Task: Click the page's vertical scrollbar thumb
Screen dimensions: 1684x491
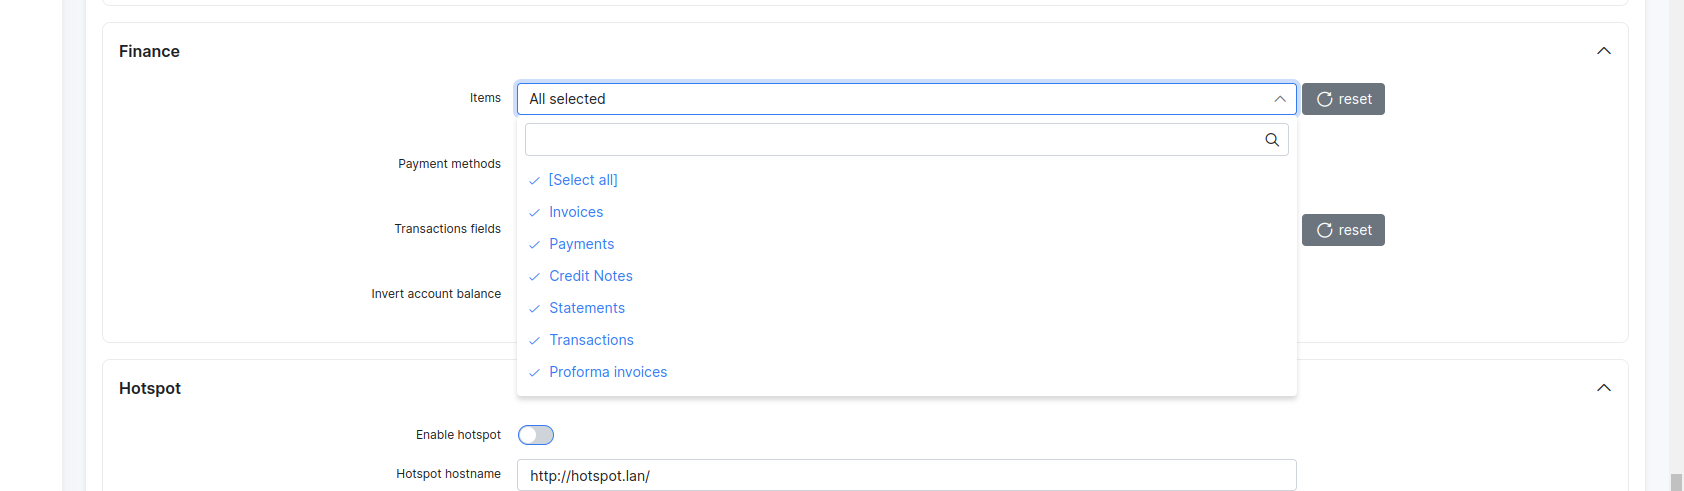Action: click(1676, 482)
